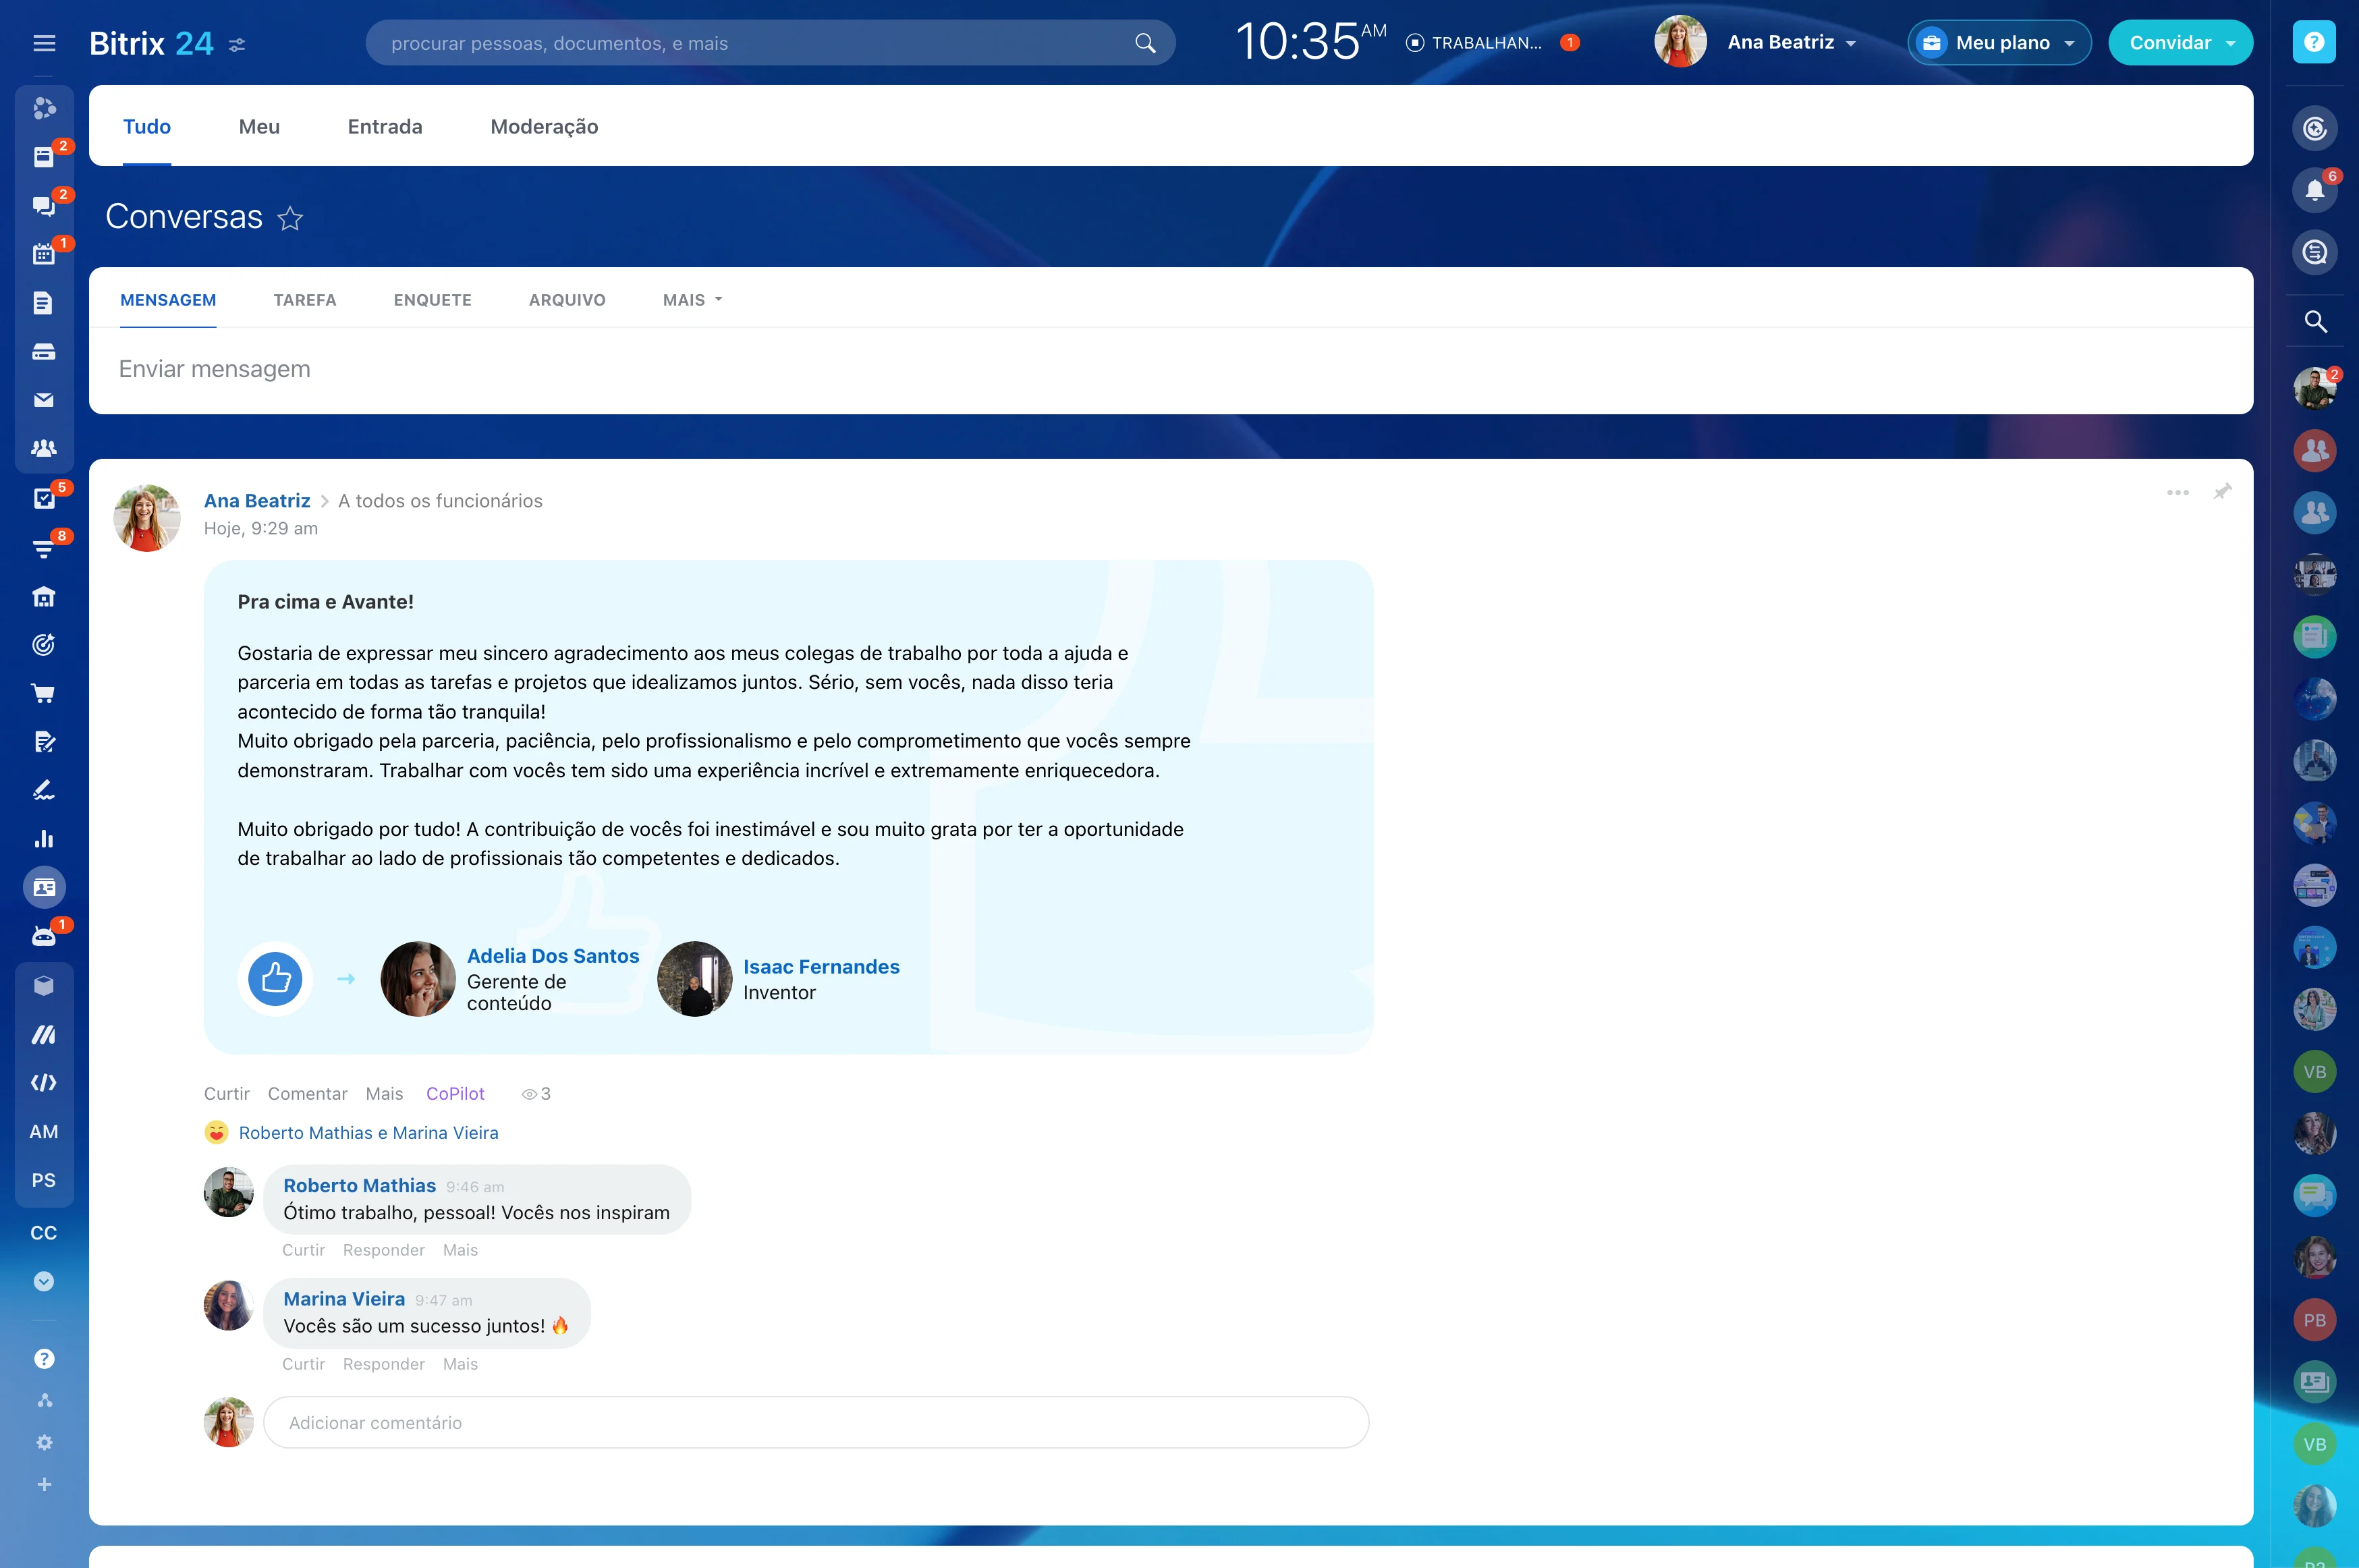Click the Adicionar comentário field

[x=815, y=1422]
